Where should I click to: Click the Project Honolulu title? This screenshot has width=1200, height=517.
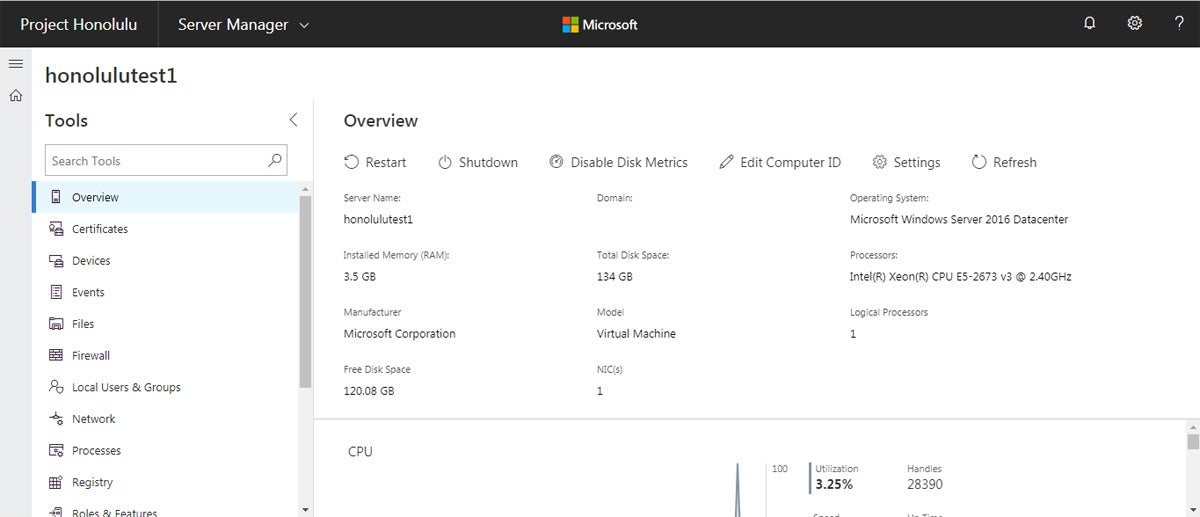click(x=79, y=24)
